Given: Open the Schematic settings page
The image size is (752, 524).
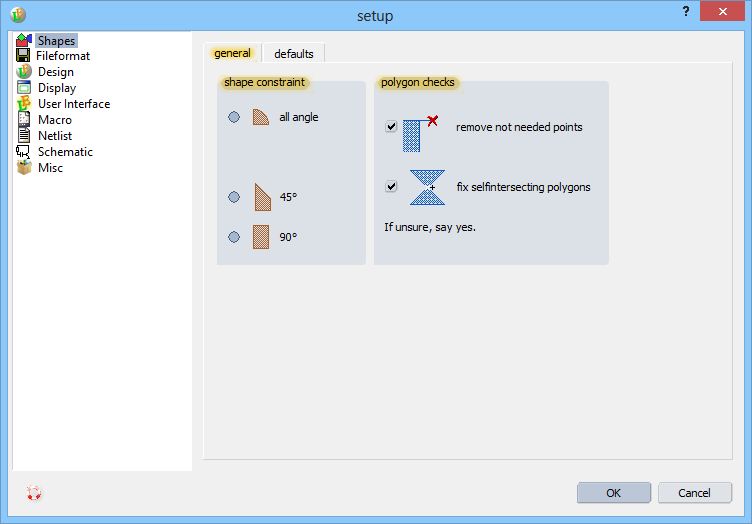Looking at the screenshot, I should coord(65,151).
